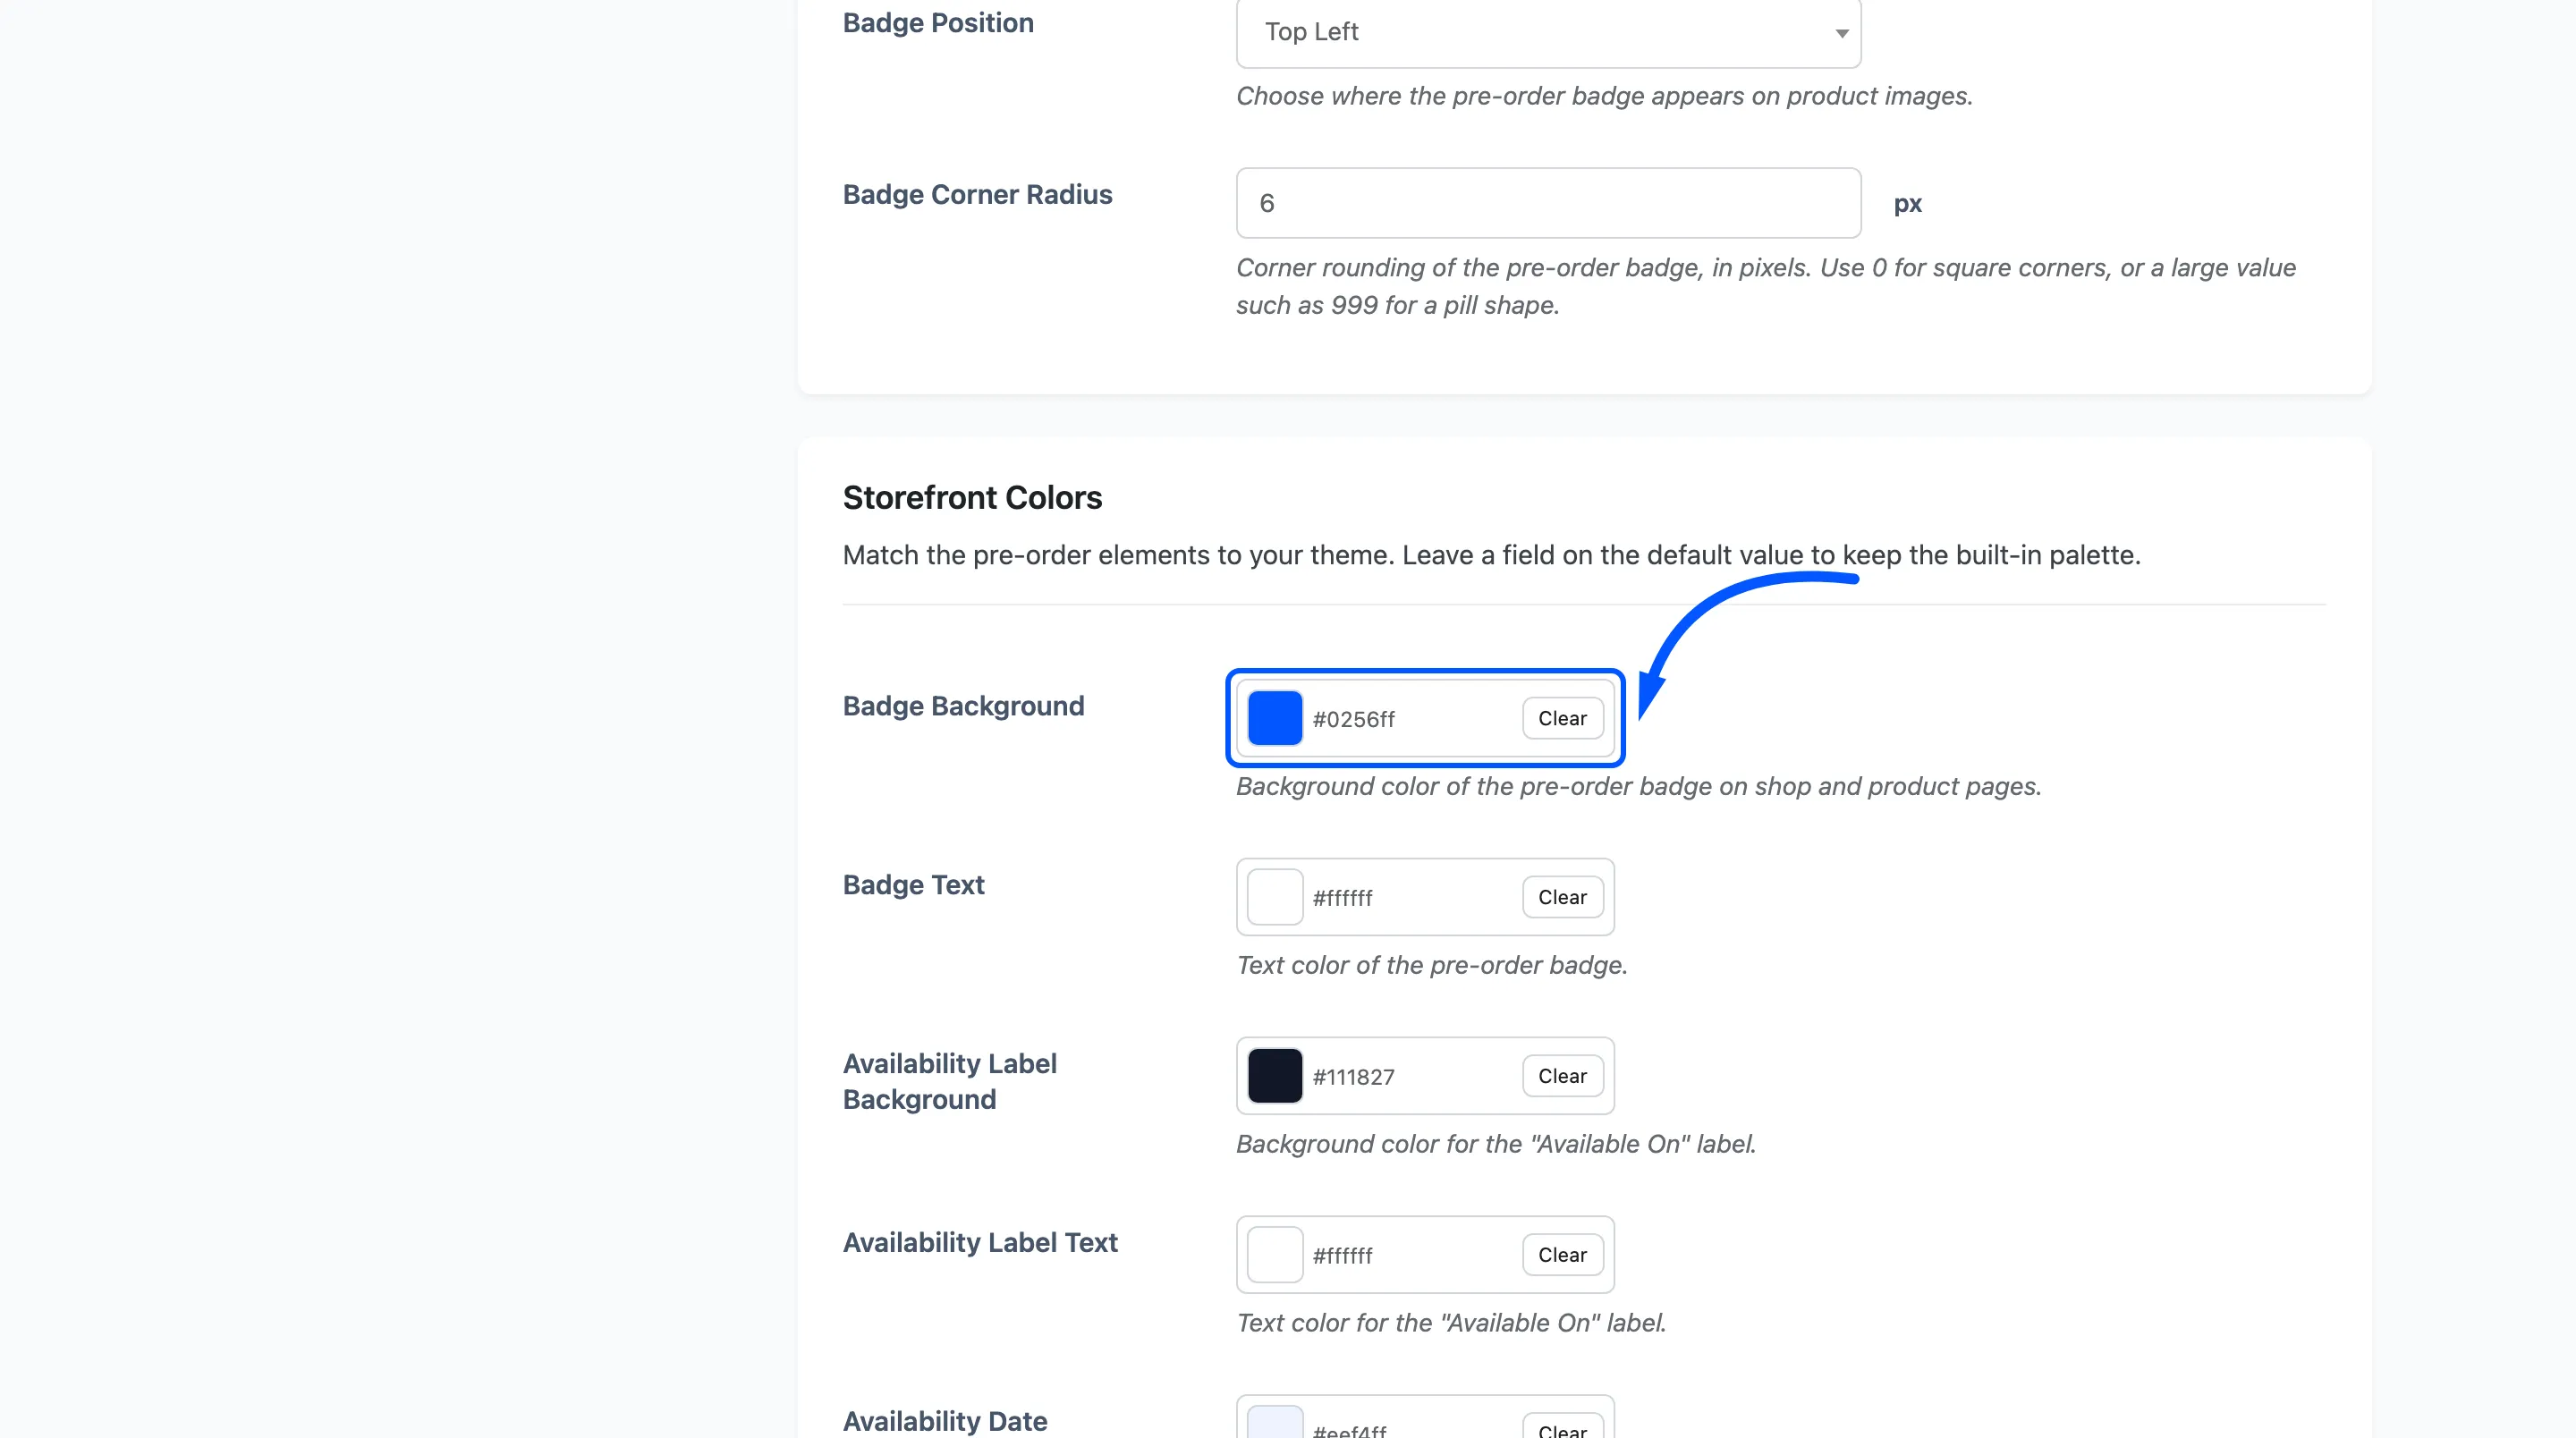Click the Badge Corner Radius label
The image size is (2576, 1438).
[x=977, y=194]
